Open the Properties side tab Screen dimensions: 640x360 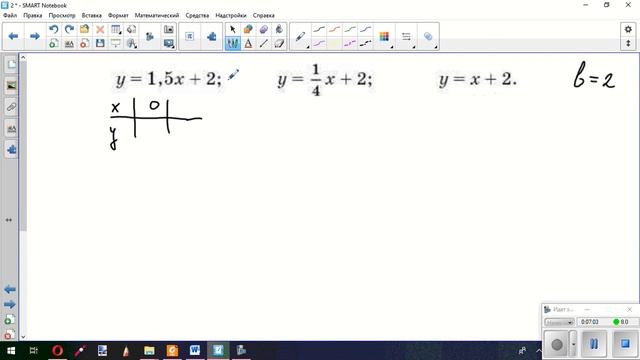click(x=11, y=129)
